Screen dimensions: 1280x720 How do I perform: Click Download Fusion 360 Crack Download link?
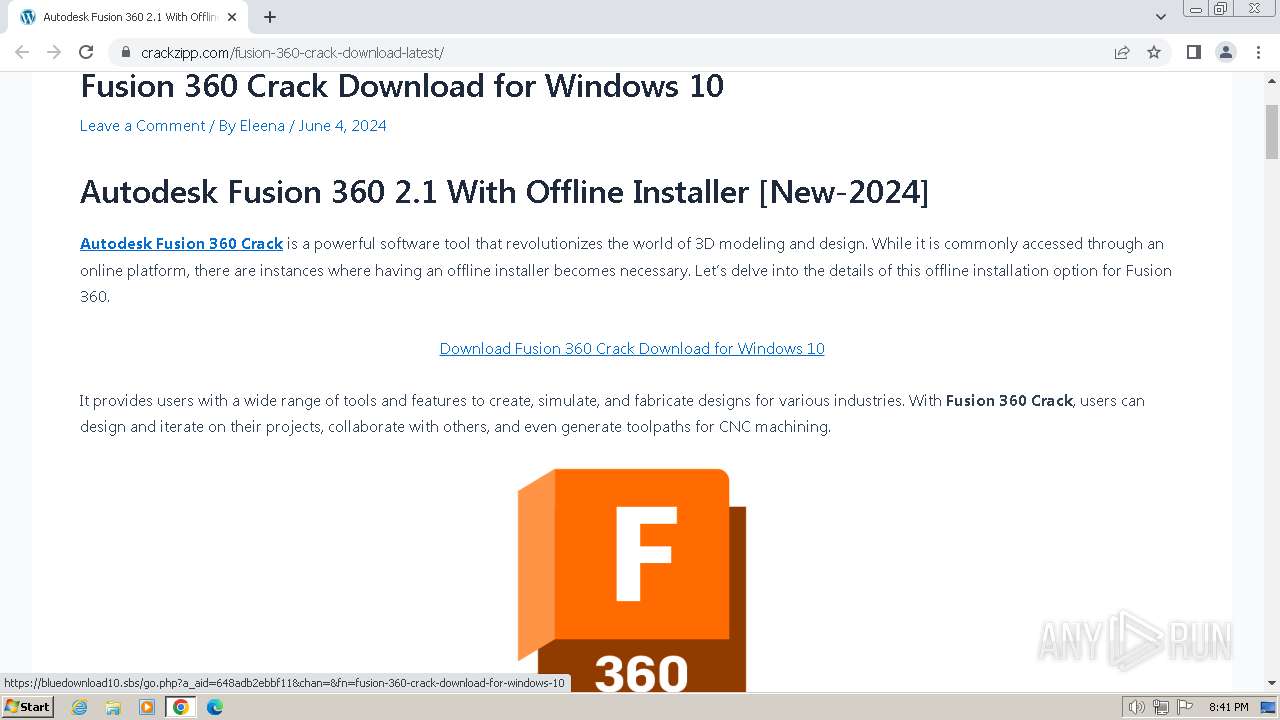point(632,348)
